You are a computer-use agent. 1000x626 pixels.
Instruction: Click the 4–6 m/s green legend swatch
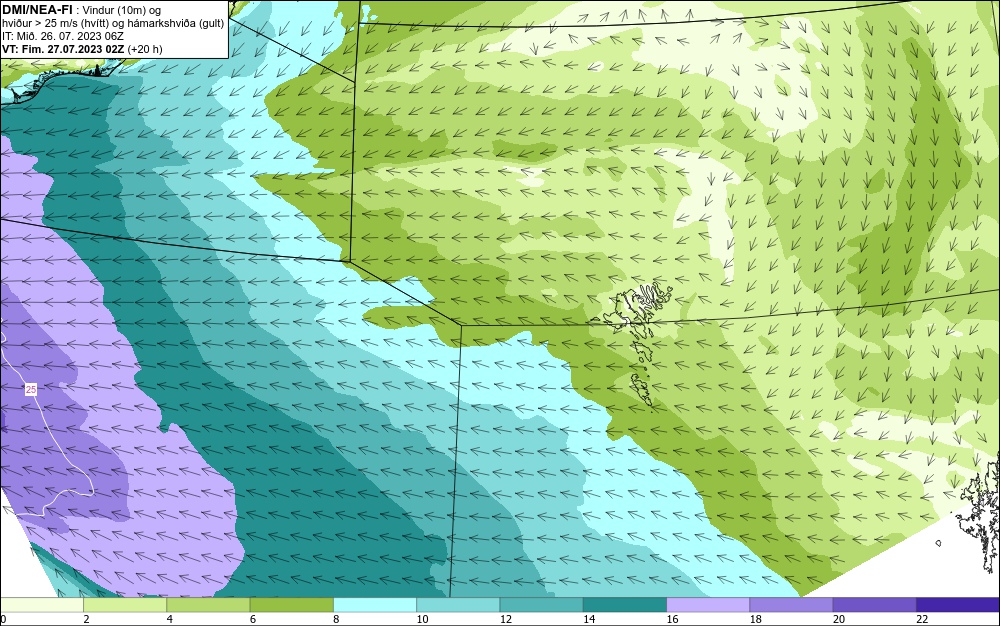click(208, 605)
